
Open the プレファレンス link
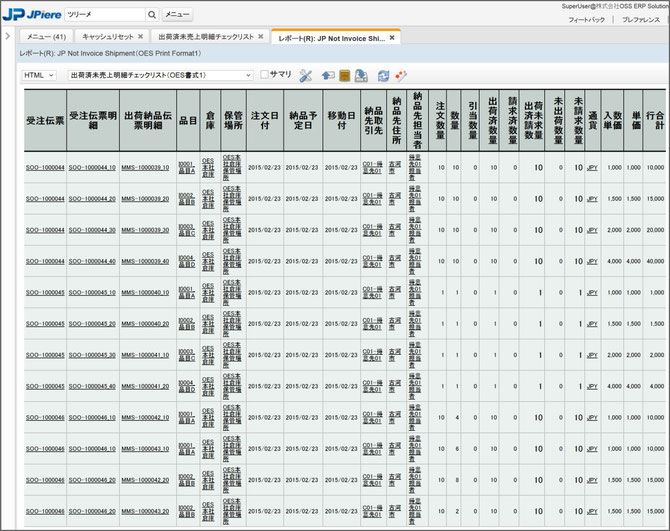[x=641, y=20]
